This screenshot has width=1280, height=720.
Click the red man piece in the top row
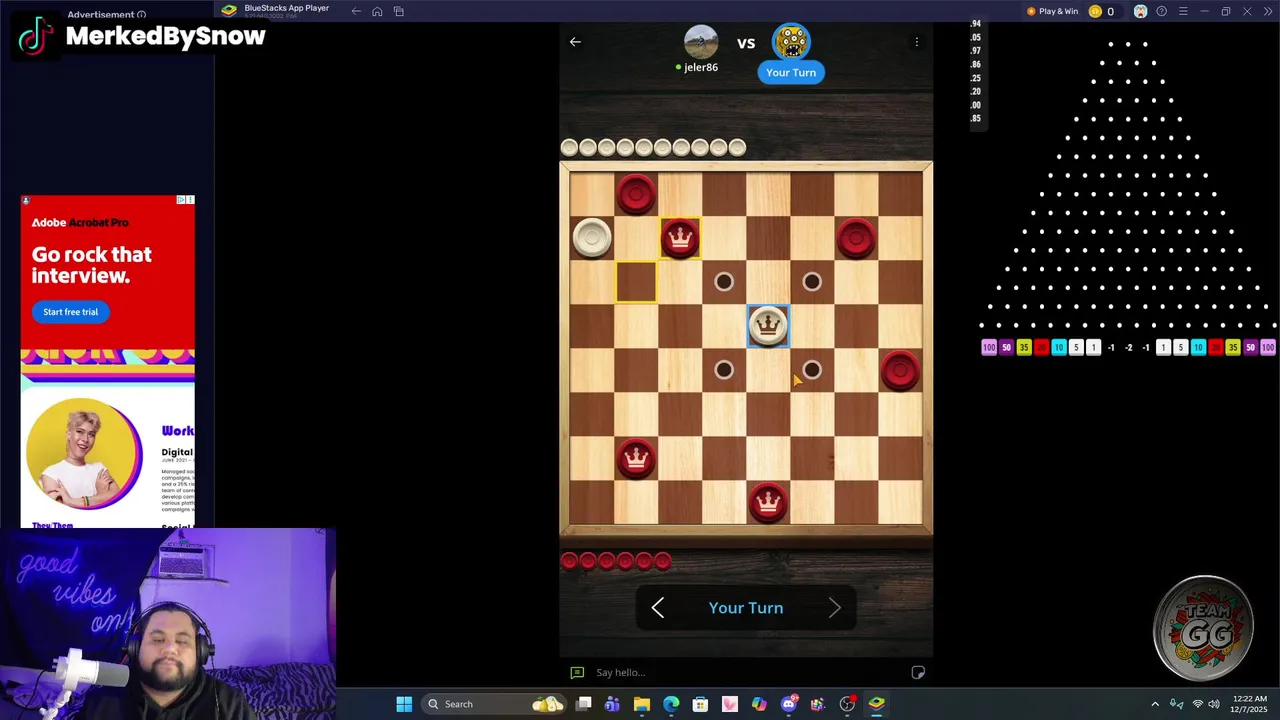coord(636,194)
